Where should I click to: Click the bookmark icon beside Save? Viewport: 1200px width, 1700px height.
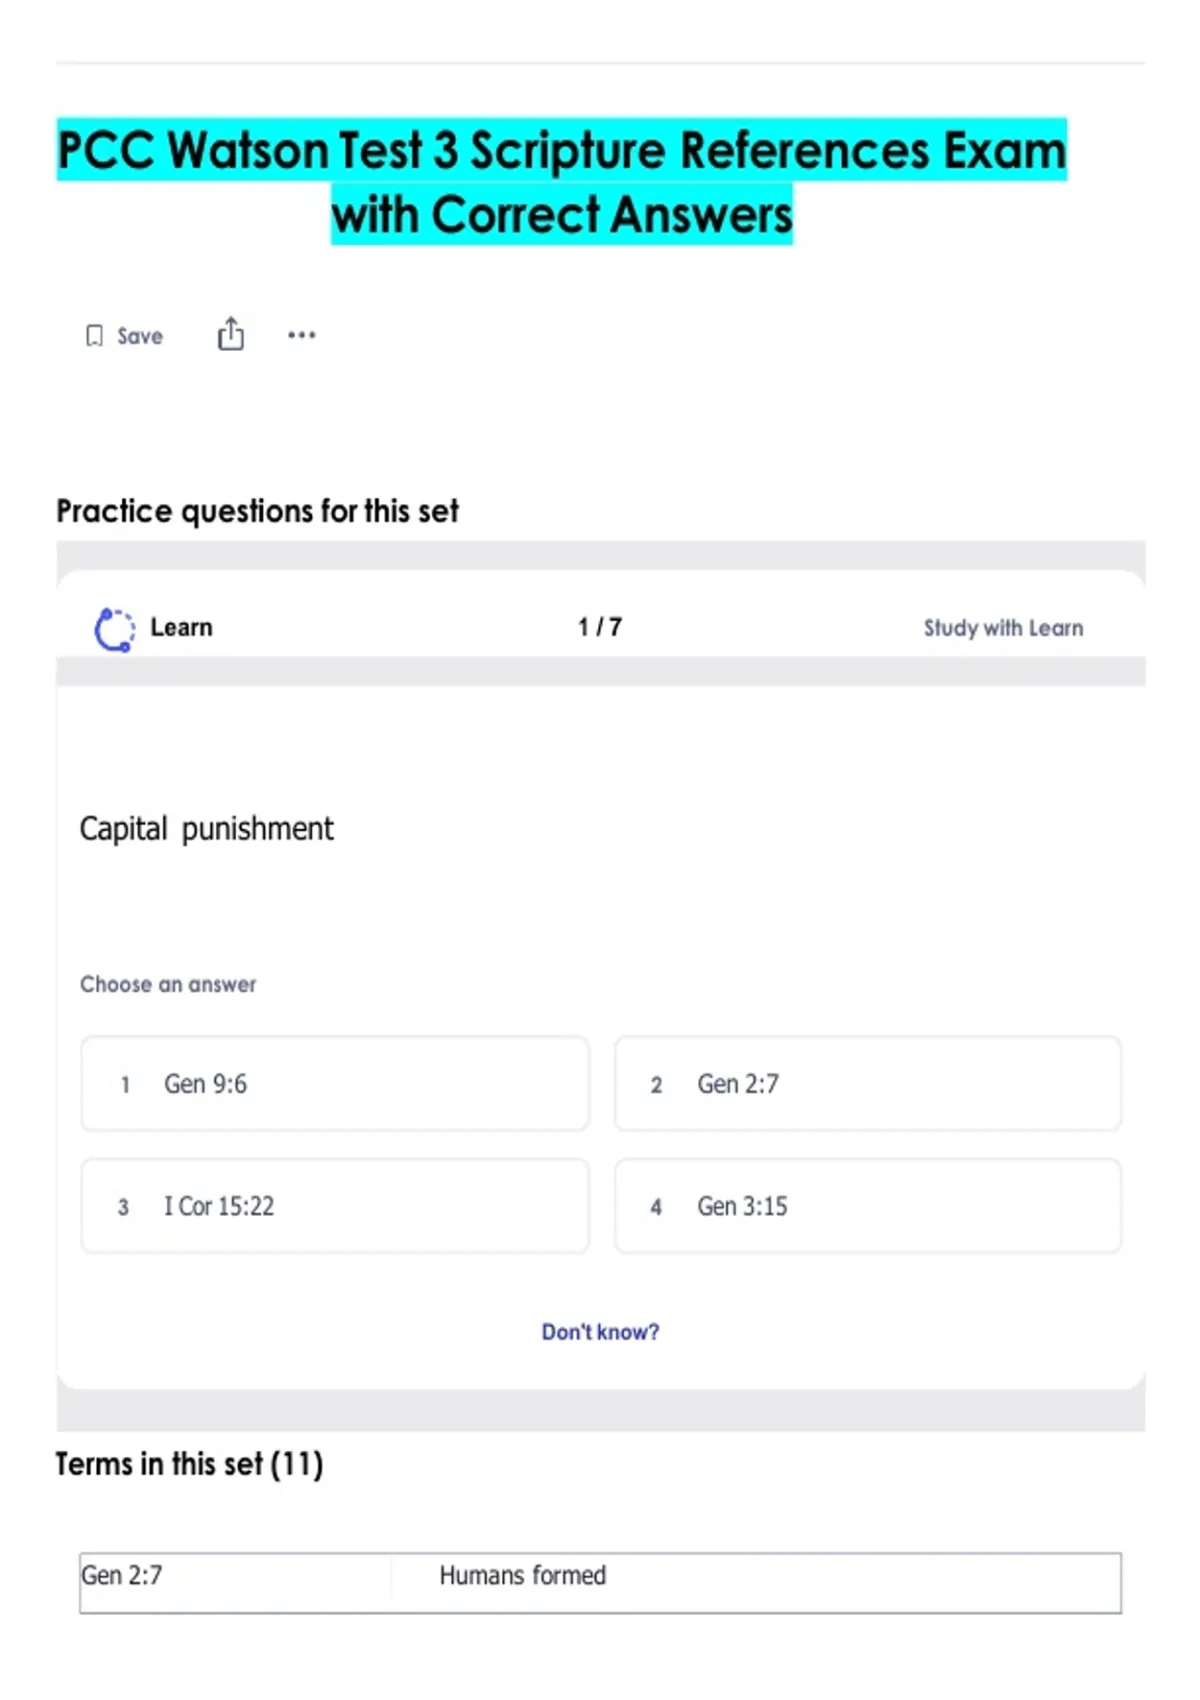(x=94, y=336)
